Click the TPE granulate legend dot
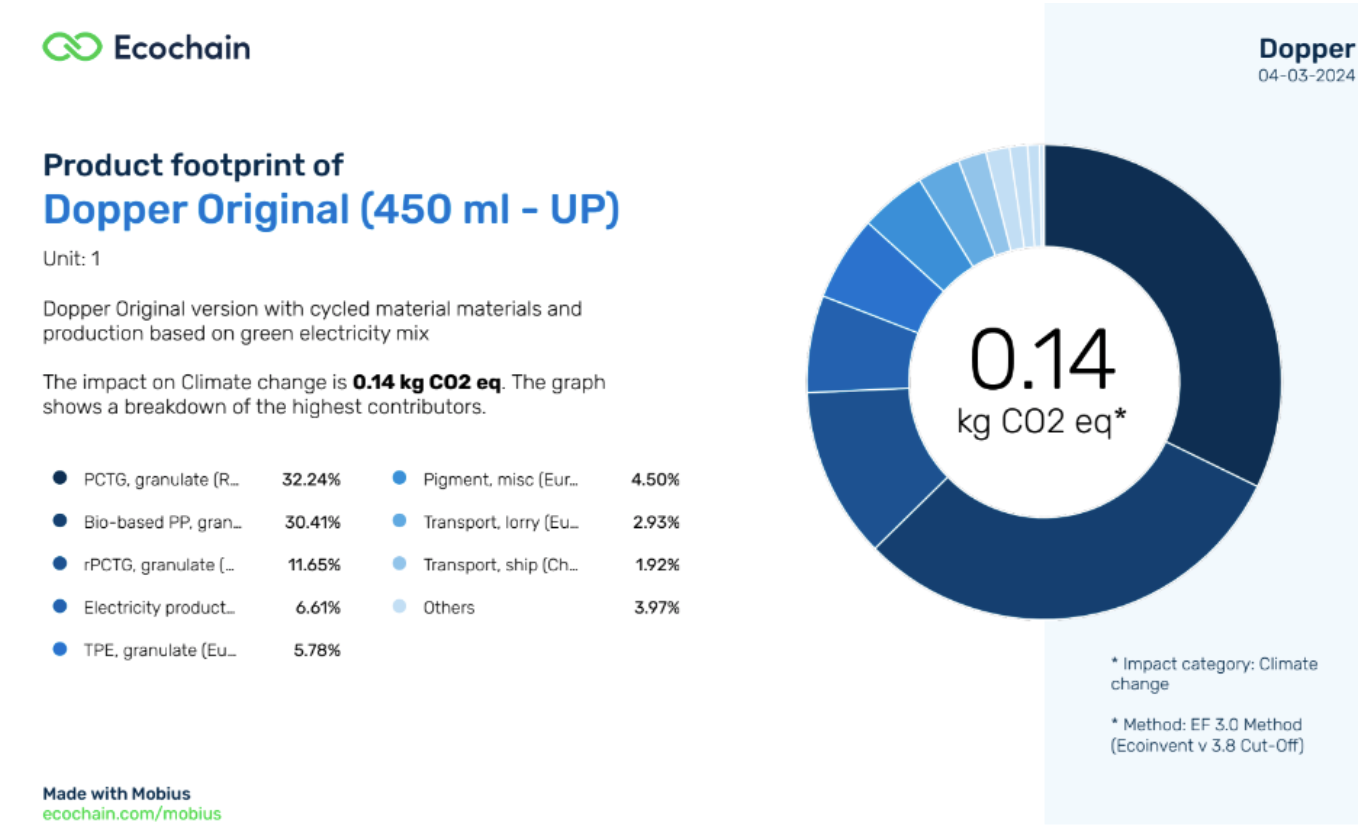 click(x=62, y=649)
